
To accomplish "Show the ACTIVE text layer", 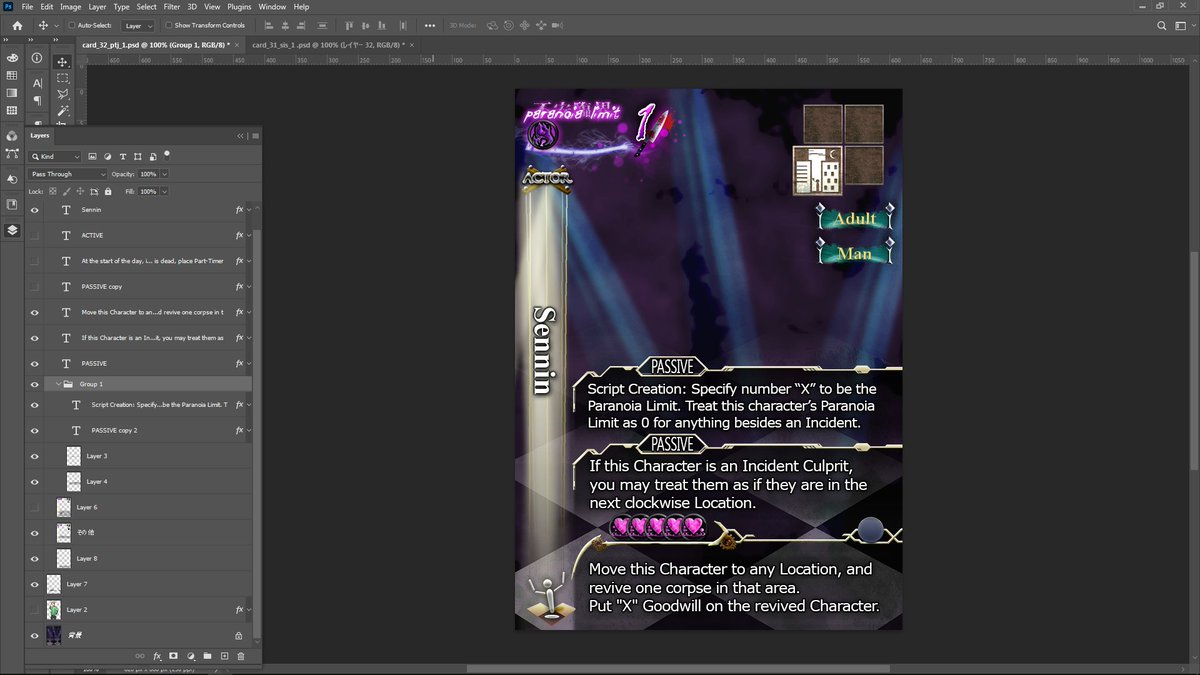I will point(35,235).
